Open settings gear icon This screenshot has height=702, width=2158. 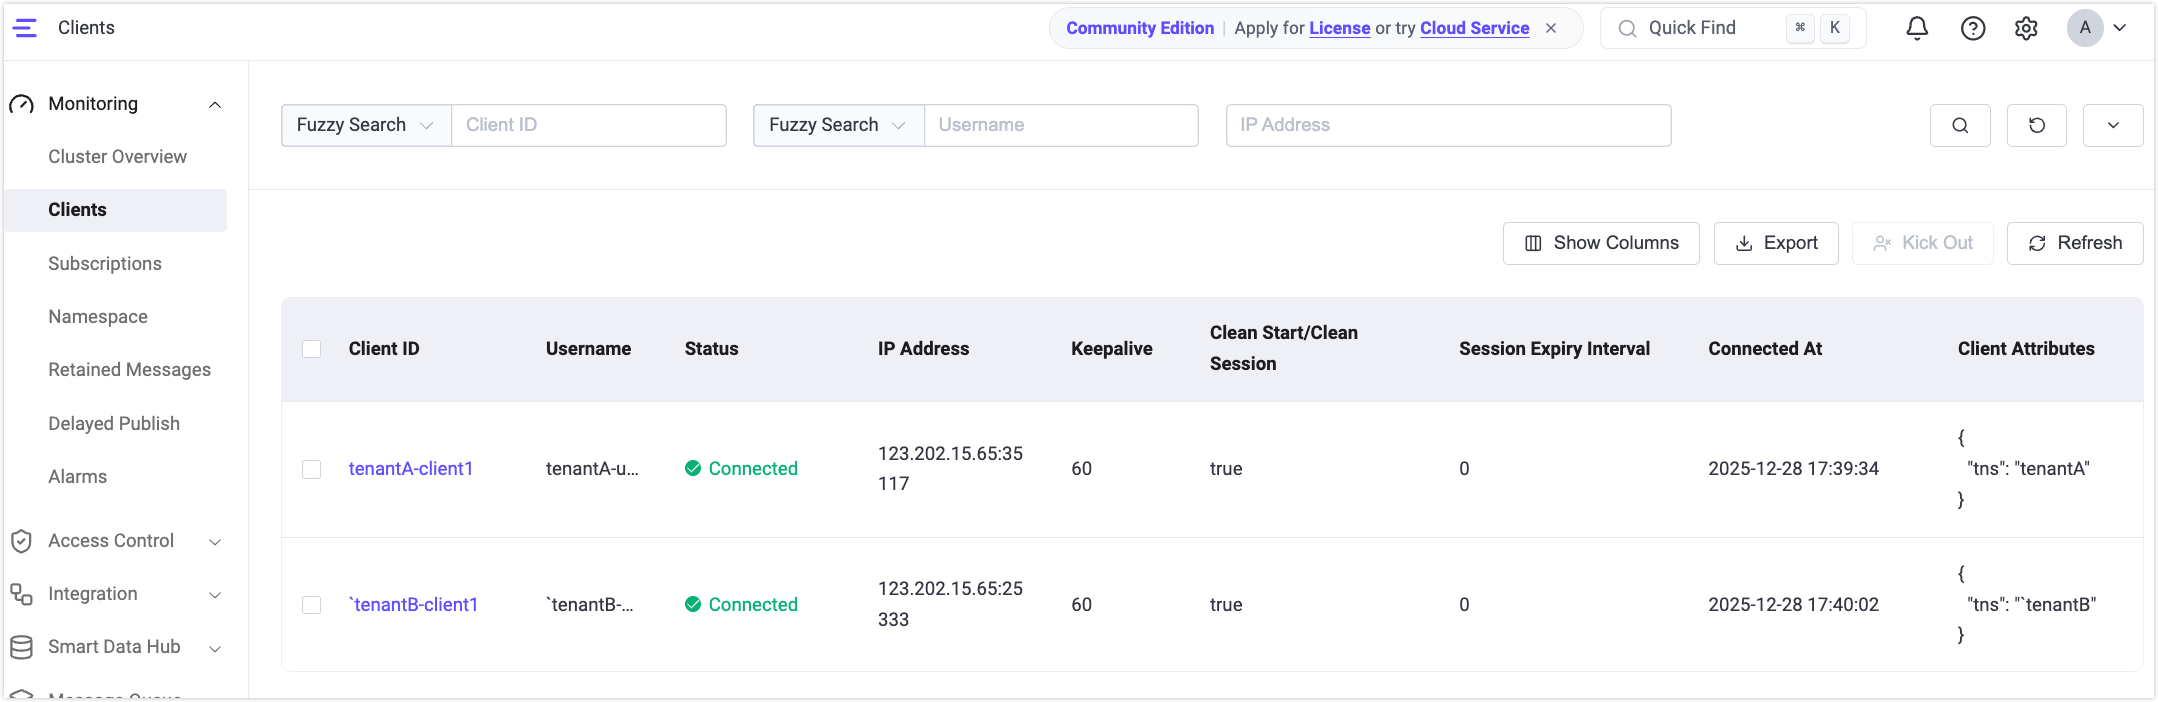tap(2026, 28)
